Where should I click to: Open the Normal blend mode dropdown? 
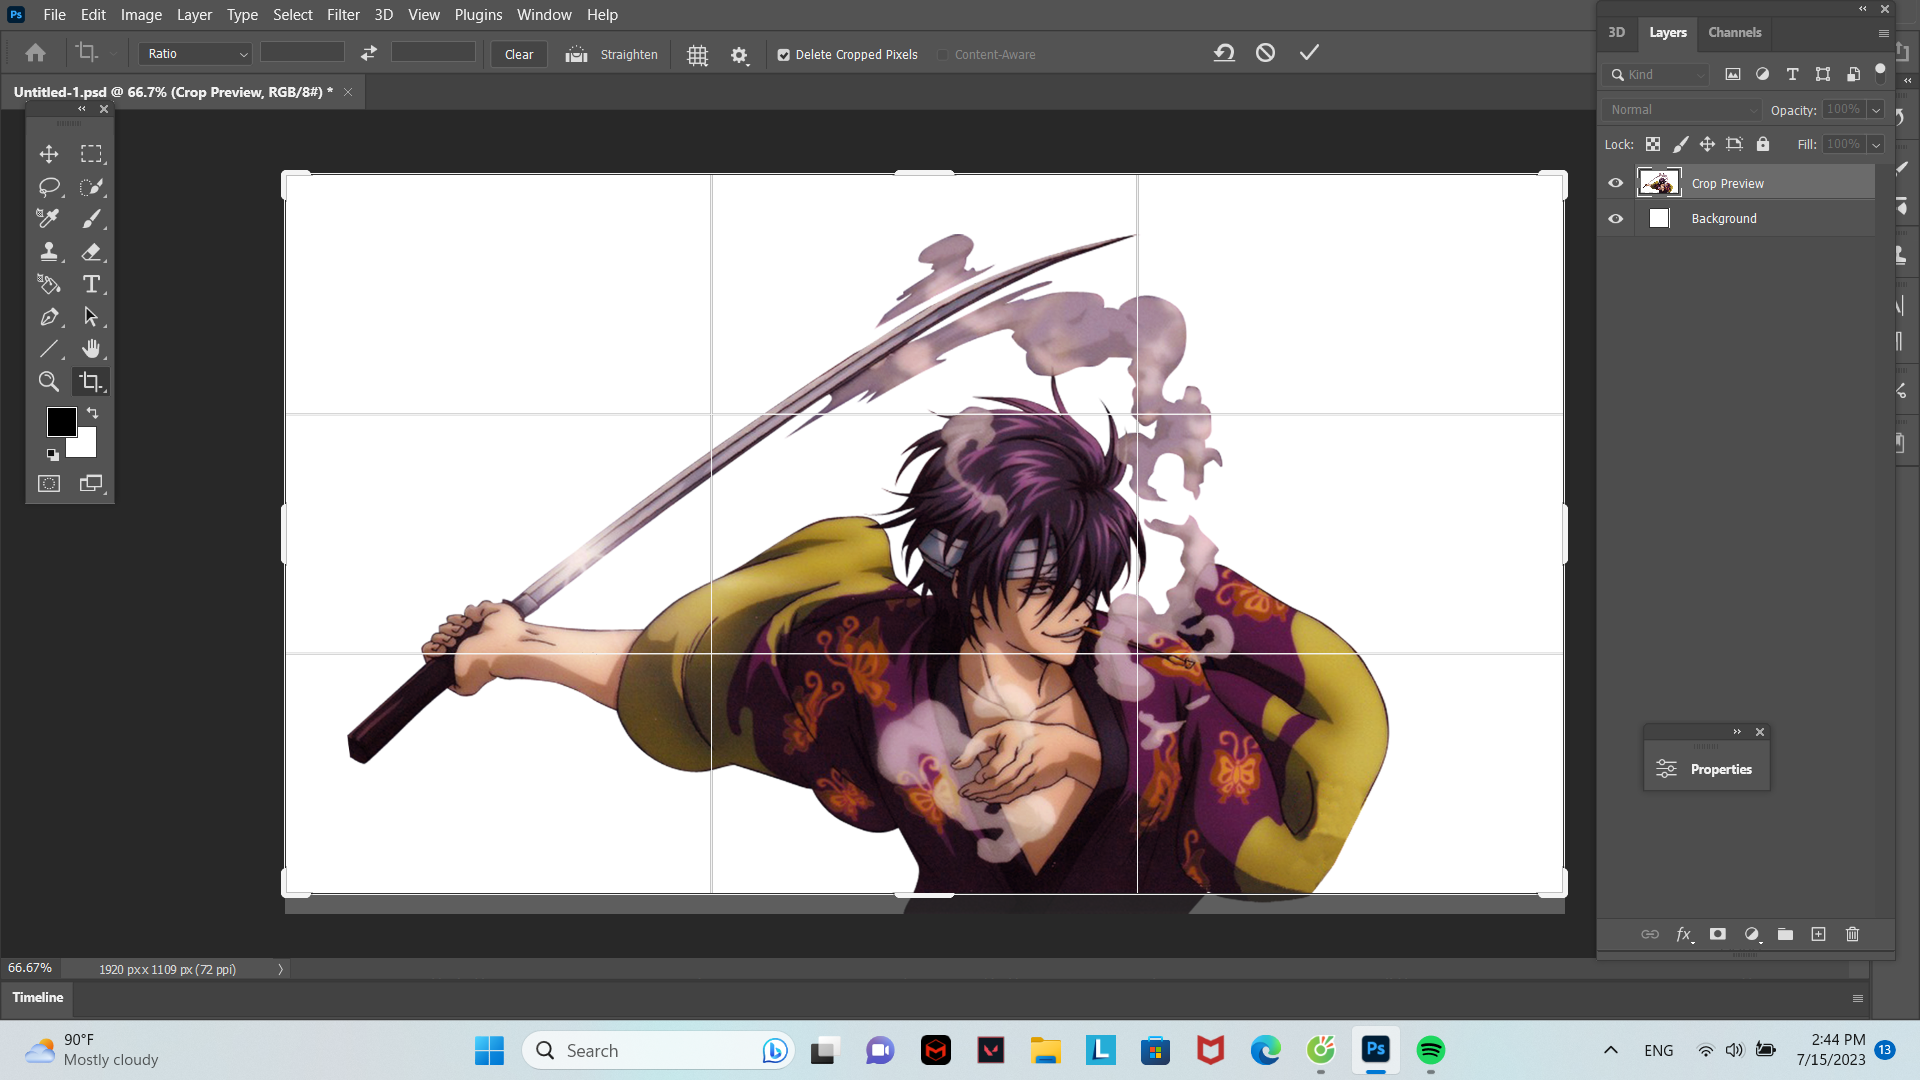tap(1681, 110)
